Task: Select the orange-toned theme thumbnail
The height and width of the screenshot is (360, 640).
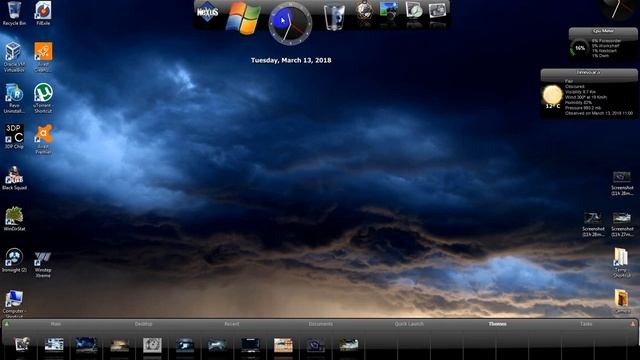Action: 283,345
